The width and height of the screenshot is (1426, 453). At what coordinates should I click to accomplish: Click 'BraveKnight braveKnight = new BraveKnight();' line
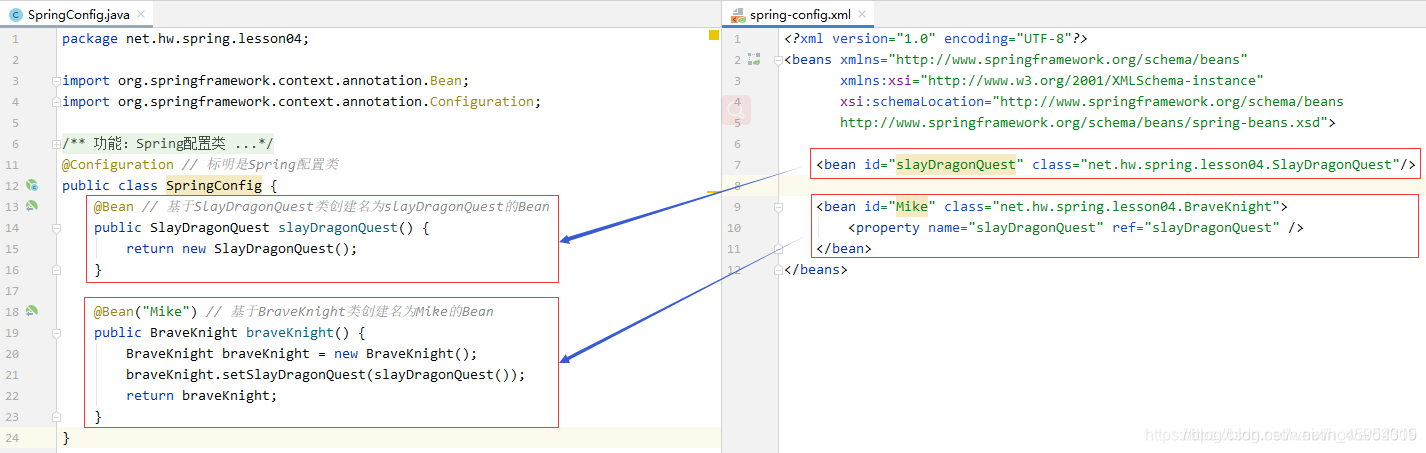coord(302,353)
